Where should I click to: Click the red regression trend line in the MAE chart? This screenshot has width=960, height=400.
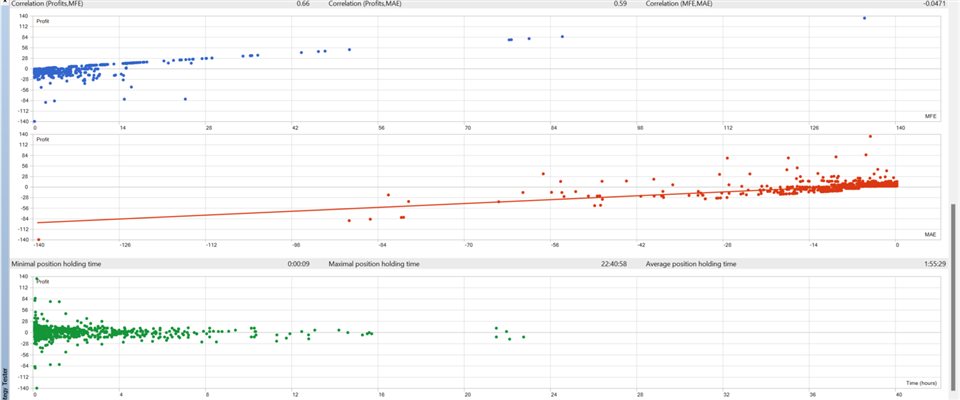(x=465, y=204)
